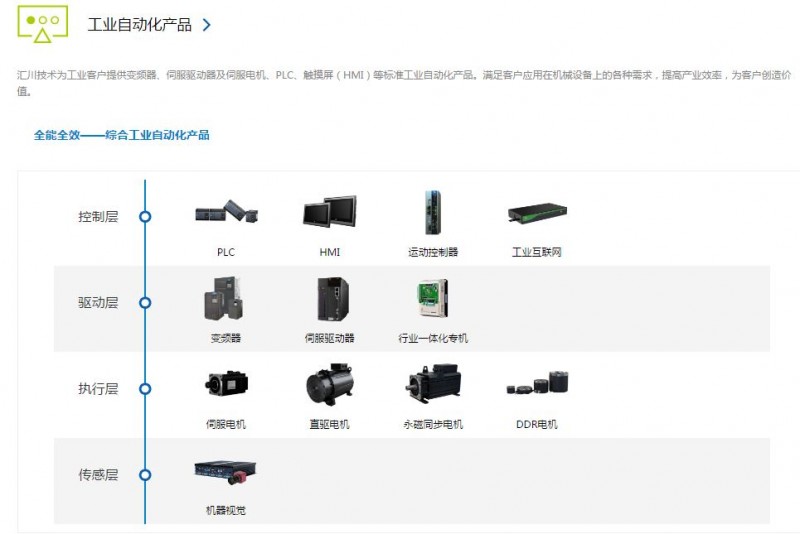Open the HMI touchscreen product image
Viewport: 800px width, 534px height.
coord(330,211)
